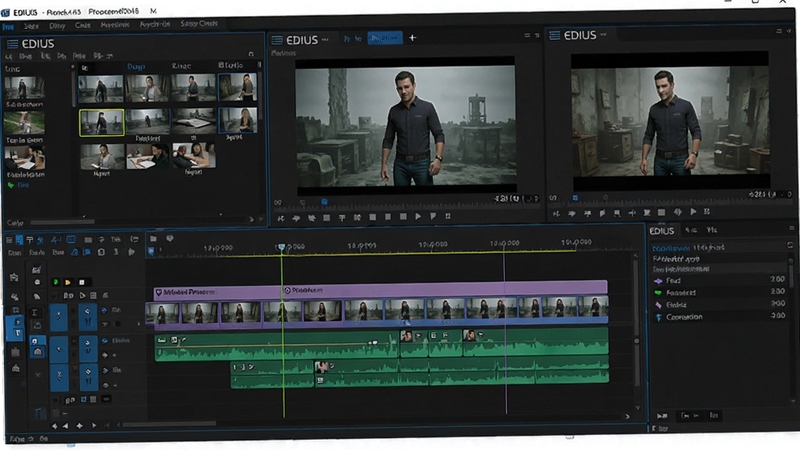Click the last icon in right monitor controls
This screenshot has width=800, height=450.
[x=707, y=211]
